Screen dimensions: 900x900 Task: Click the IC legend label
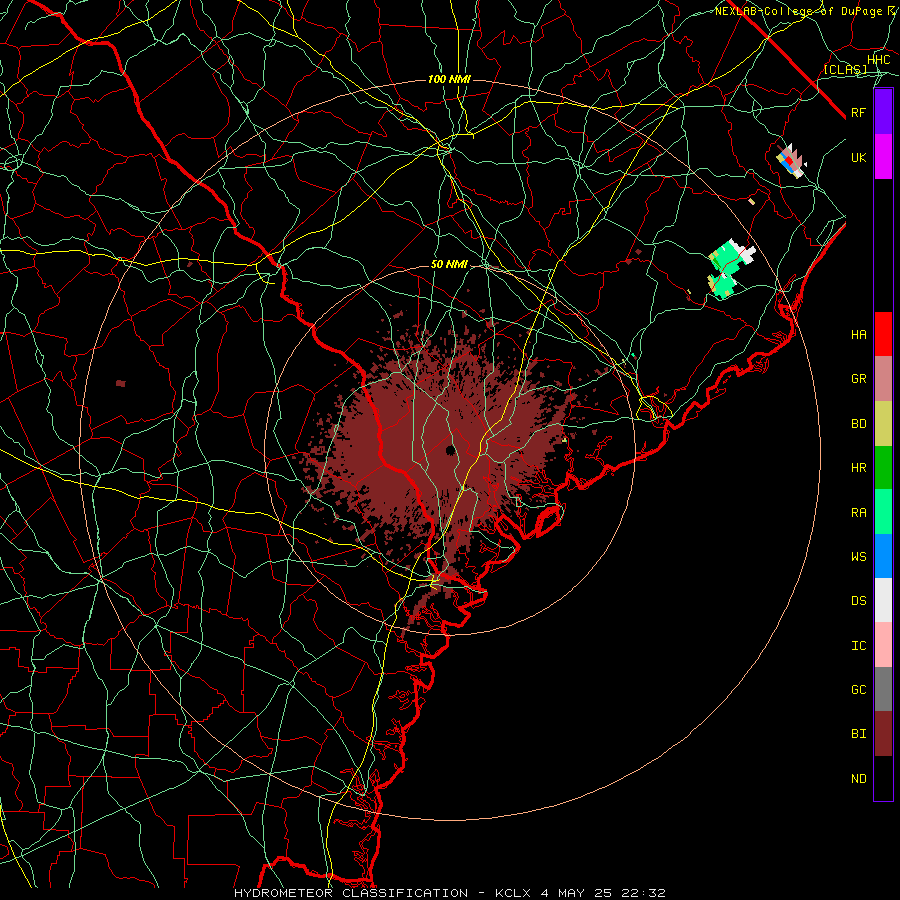click(858, 646)
